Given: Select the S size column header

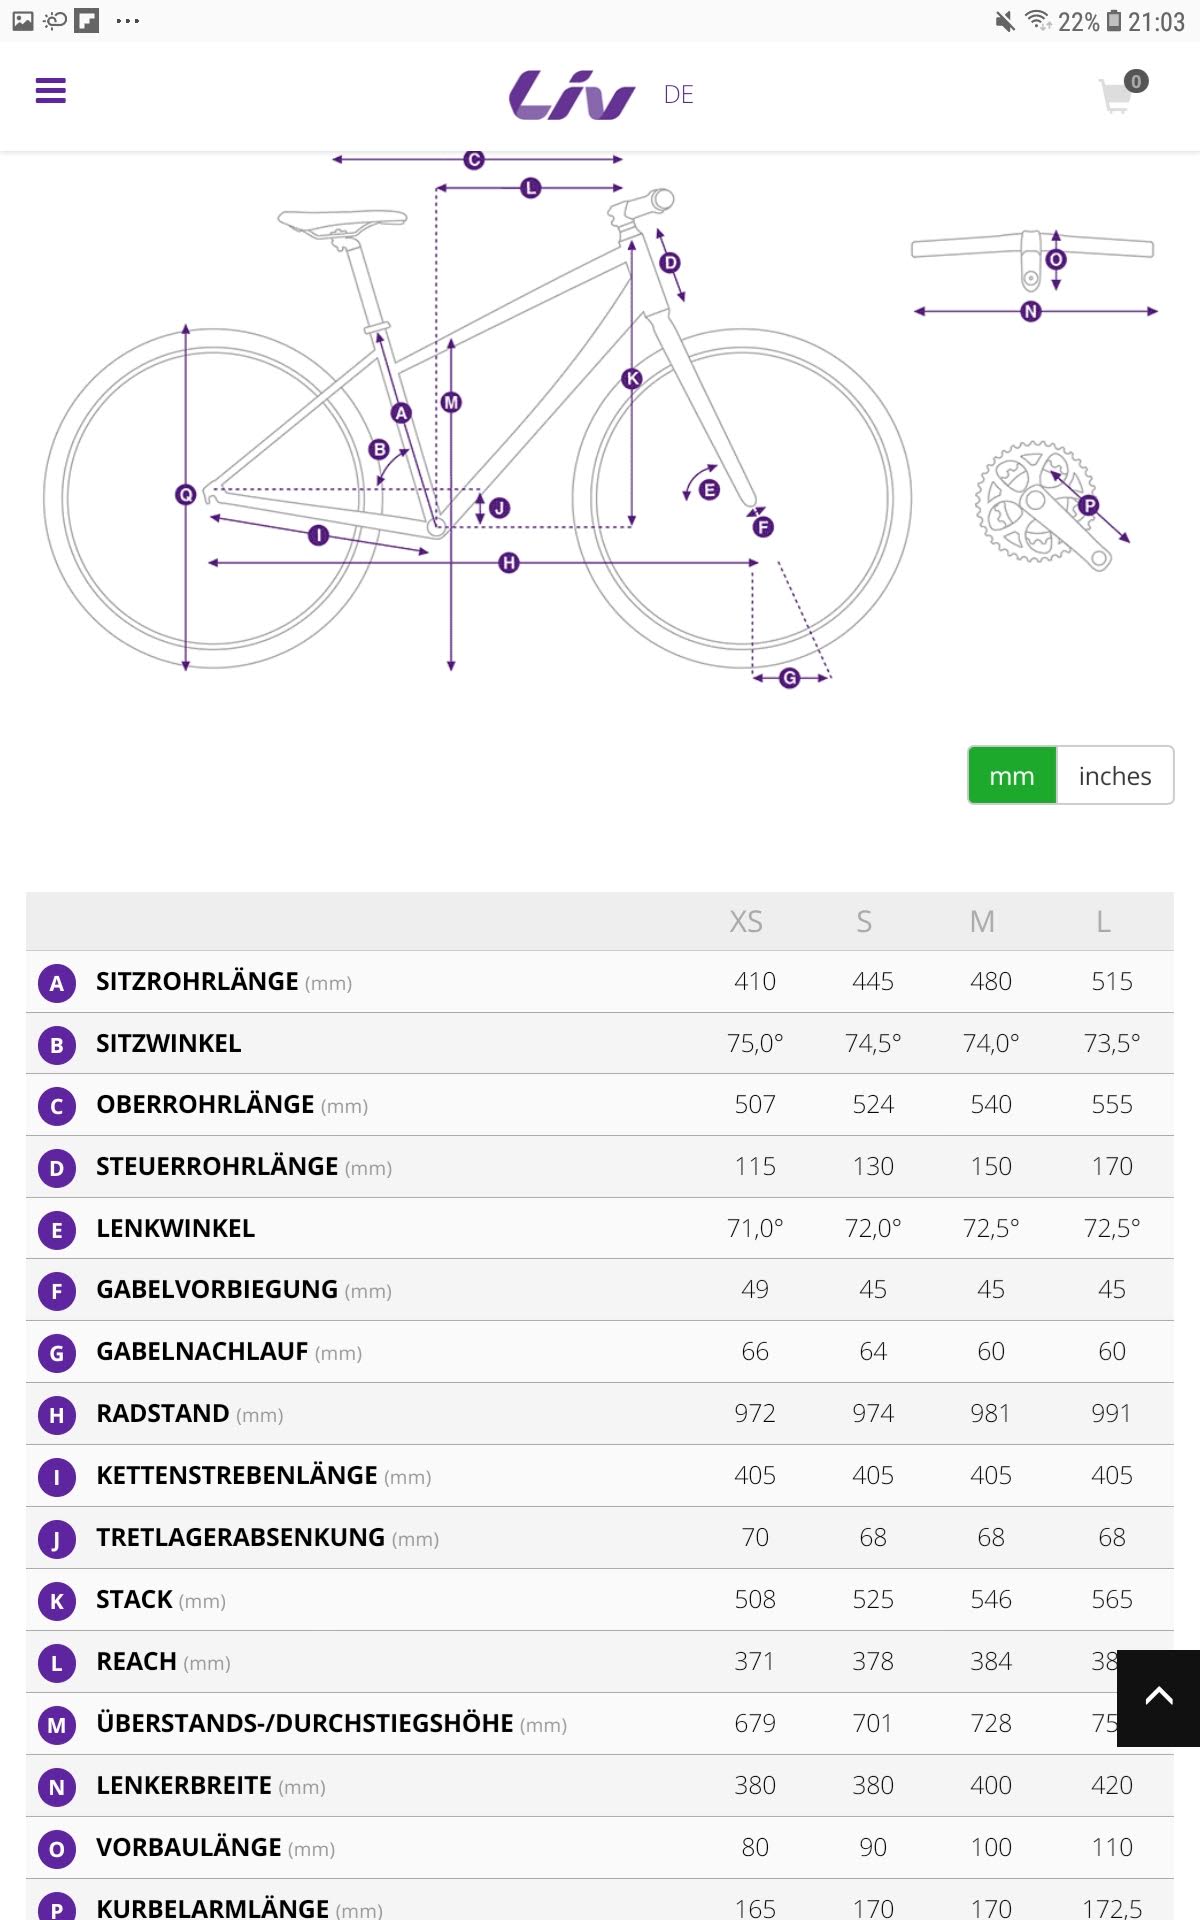Looking at the screenshot, I should (864, 921).
